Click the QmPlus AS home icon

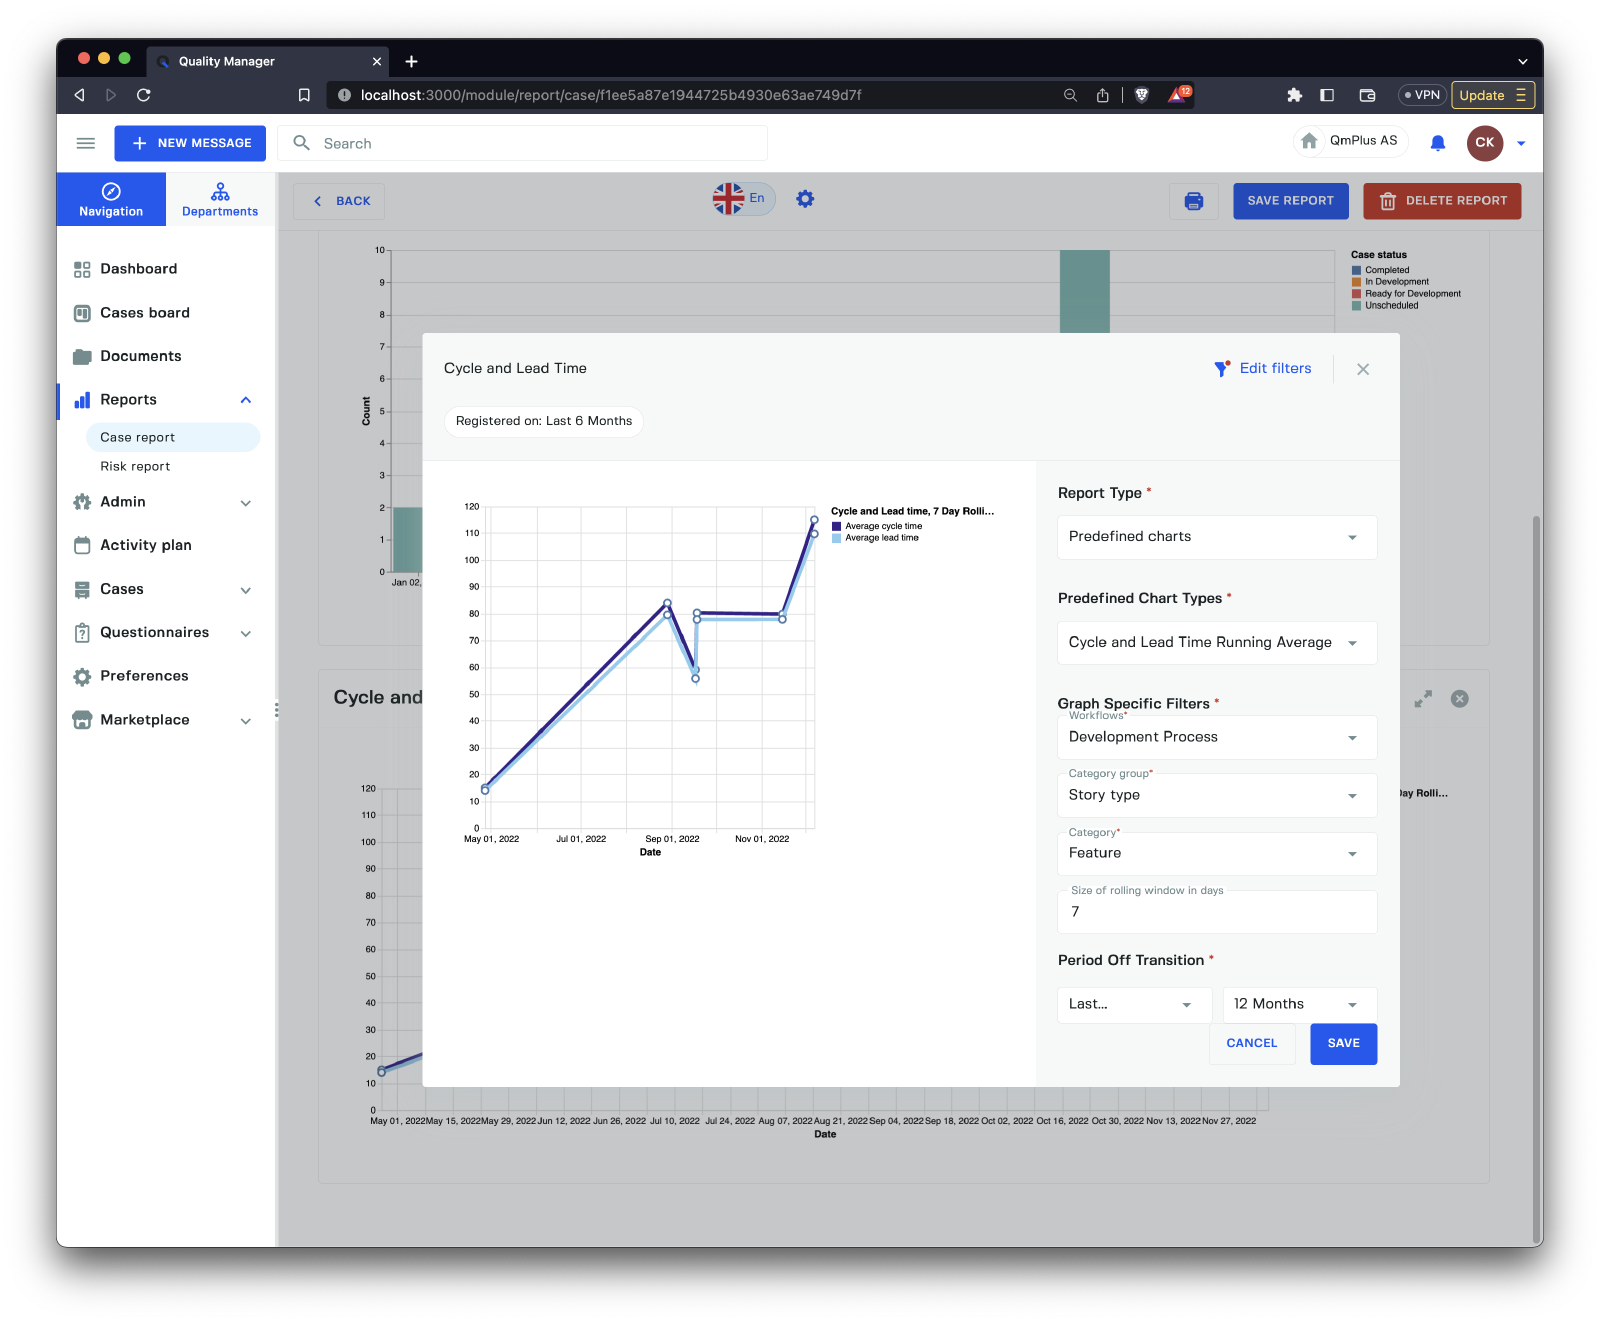tap(1309, 141)
